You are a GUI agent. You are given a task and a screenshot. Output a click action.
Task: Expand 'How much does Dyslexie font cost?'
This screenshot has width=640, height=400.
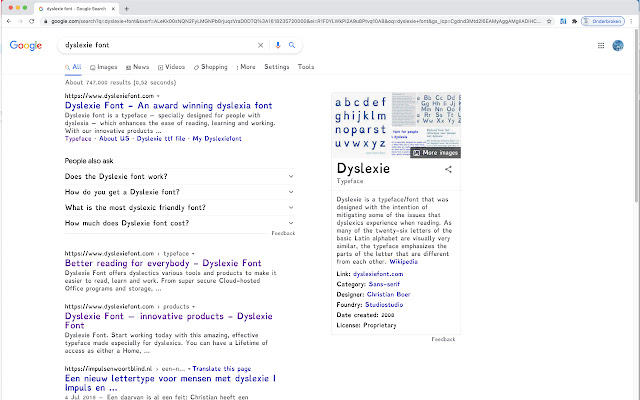point(180,223)
